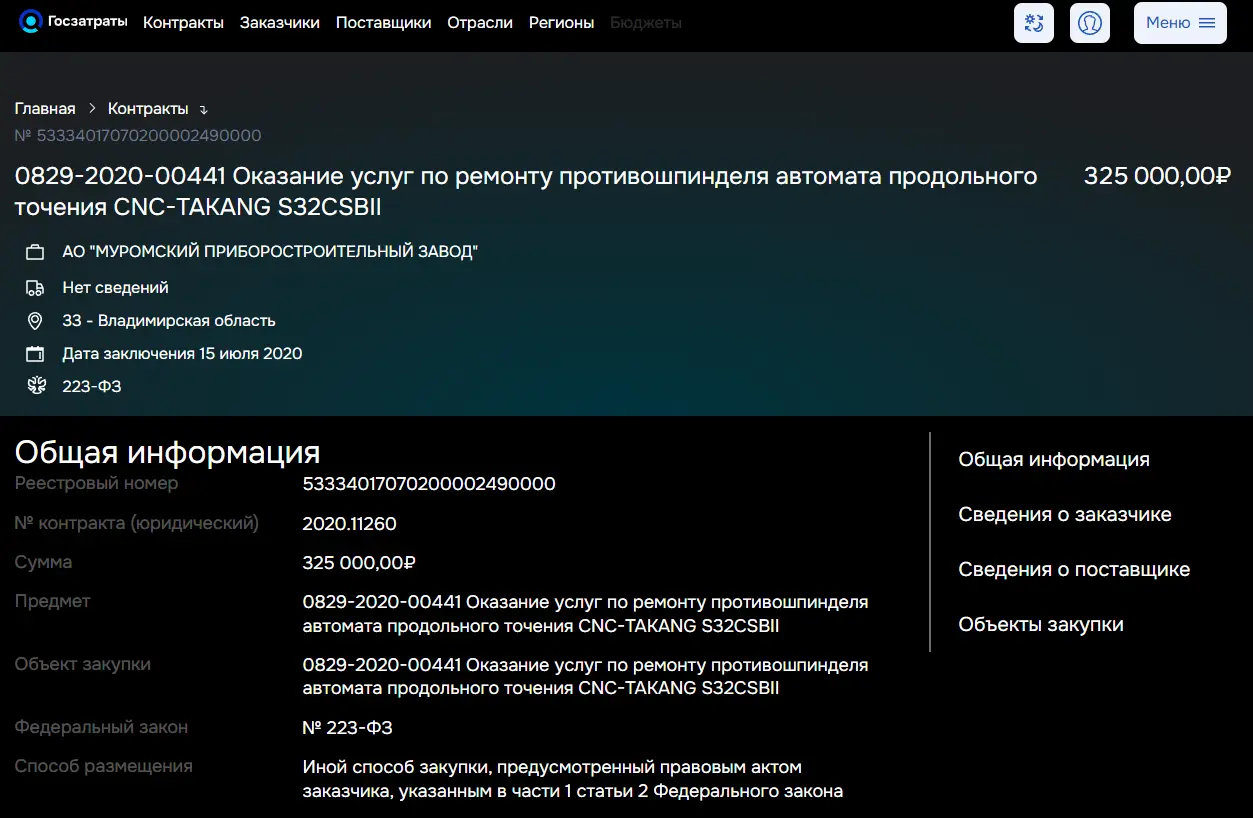Click the Объект закупки field label
The width and height of the screenshot is (1253, 818).
pyautogui.click(x=83, y=664)
